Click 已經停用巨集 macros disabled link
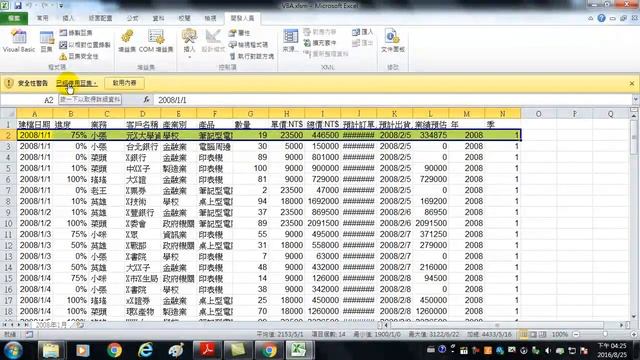This screenshot has width=640, height=360. pos(77,83)
